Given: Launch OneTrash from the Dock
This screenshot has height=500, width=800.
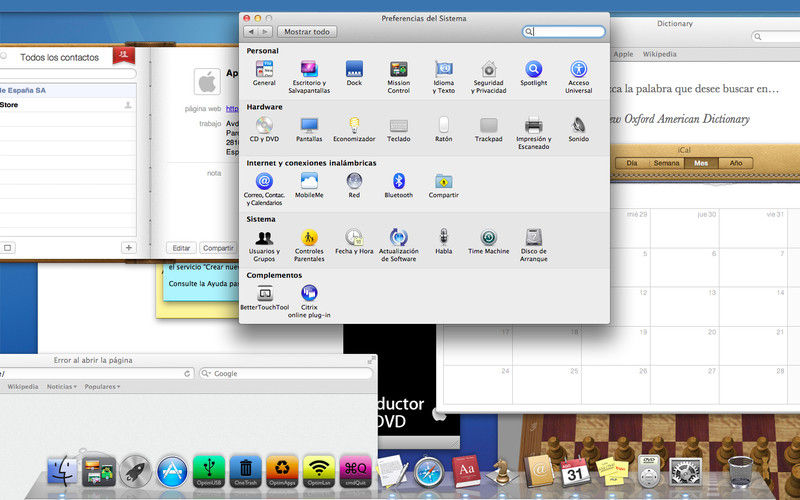Looking at the screenshot, I should (x=245, y=471).
